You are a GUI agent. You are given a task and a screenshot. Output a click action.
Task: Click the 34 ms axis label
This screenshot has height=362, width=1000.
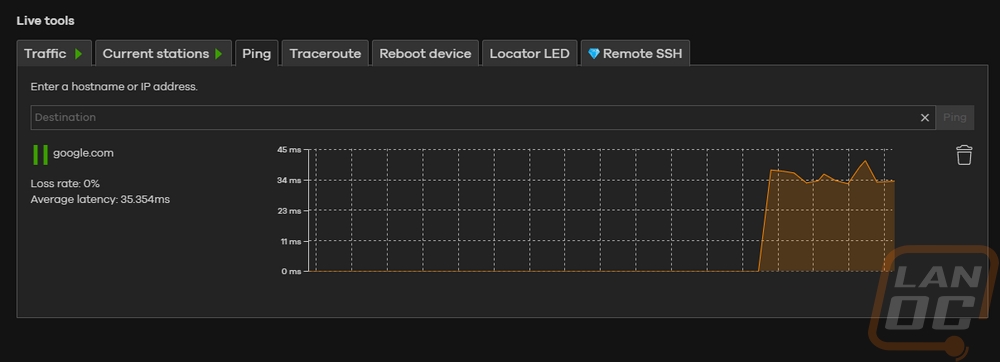(x=289, y=180)
